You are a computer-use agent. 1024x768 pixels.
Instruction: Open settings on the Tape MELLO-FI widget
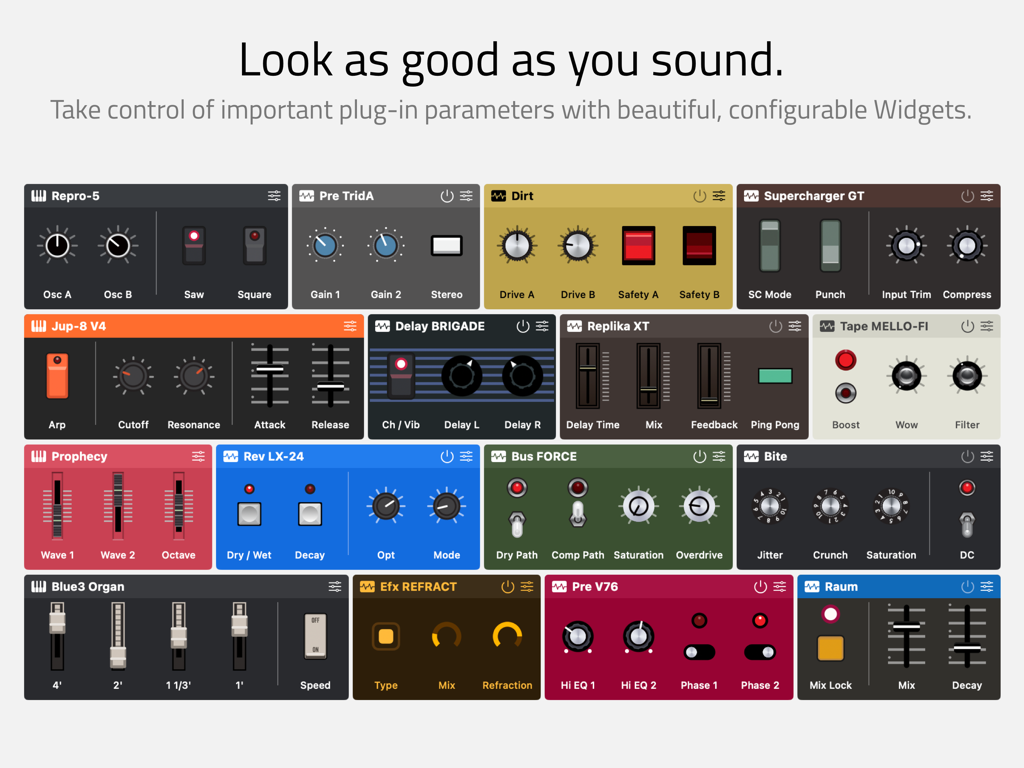[x=987, y=326]
